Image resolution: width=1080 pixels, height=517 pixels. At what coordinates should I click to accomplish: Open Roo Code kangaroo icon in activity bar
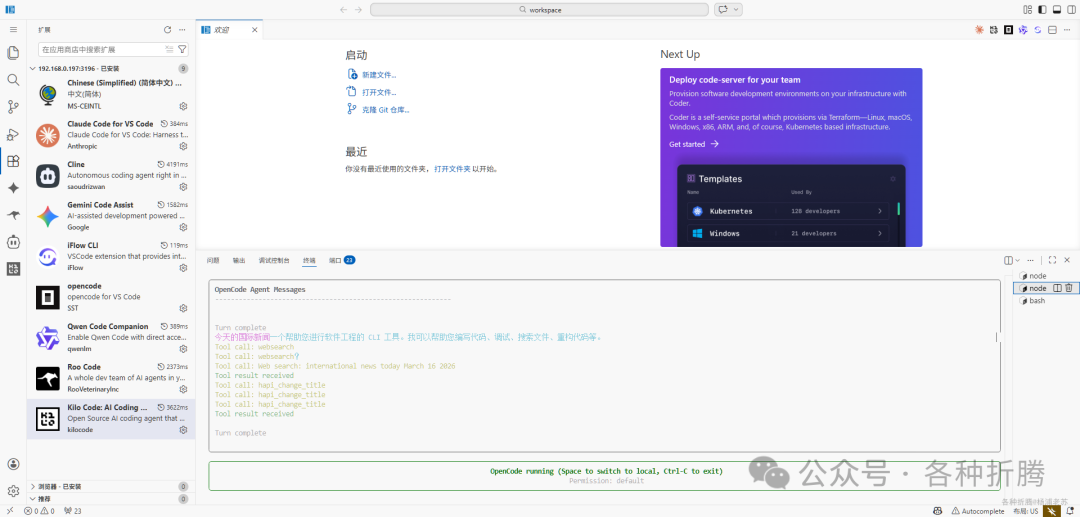tap(13, 215)
